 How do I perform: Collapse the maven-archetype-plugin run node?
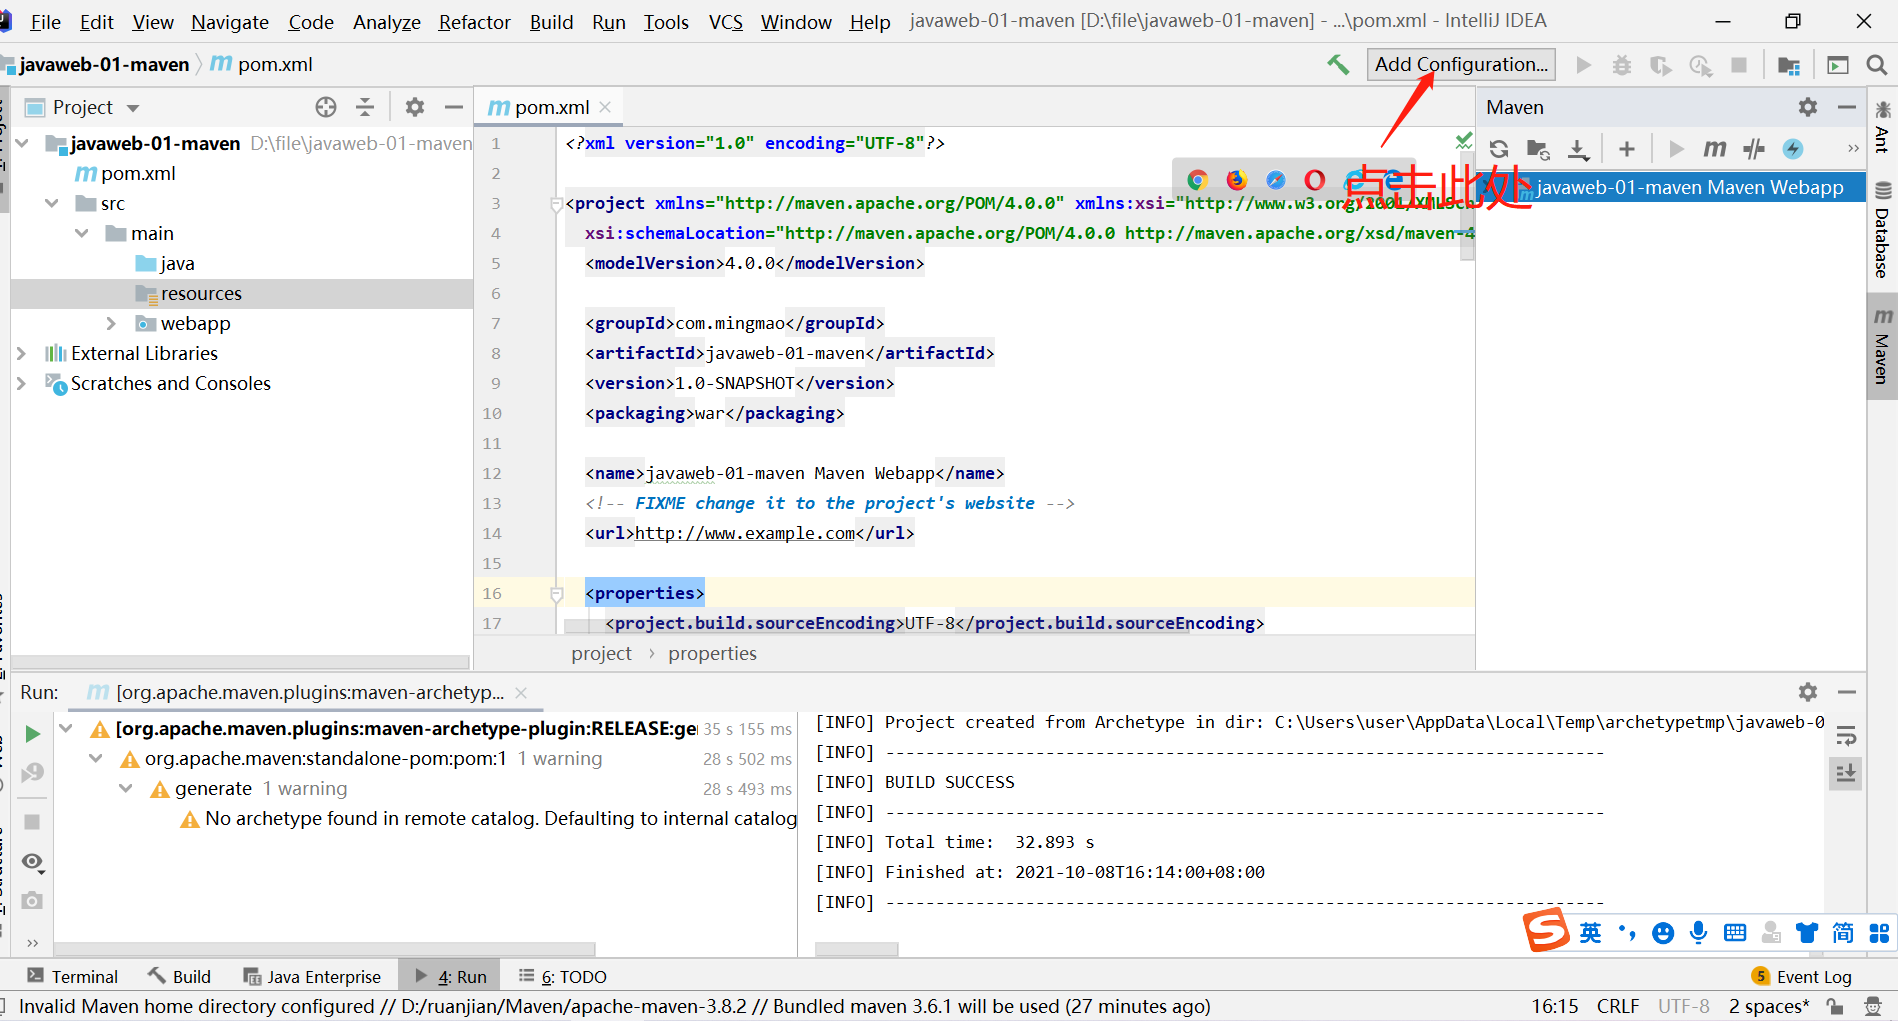pyautogui.click(x=66, y=729)
